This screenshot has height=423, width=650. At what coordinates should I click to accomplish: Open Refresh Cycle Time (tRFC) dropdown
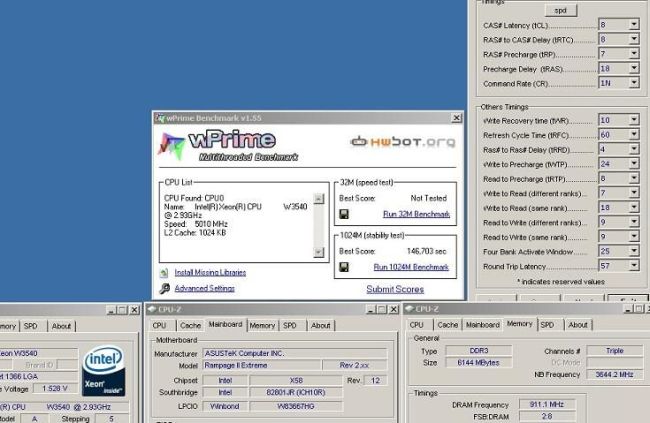click(x=634, y=135)
